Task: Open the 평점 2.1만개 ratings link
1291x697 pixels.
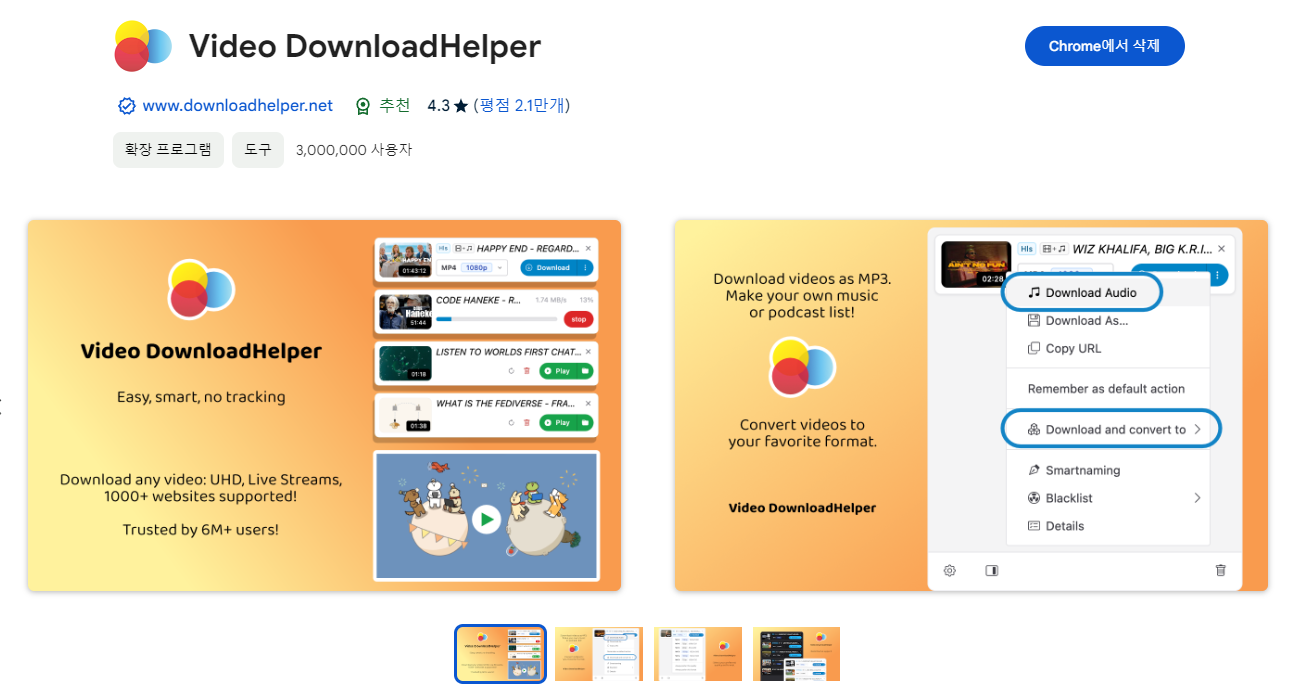Action: click(x=521, y=106)
